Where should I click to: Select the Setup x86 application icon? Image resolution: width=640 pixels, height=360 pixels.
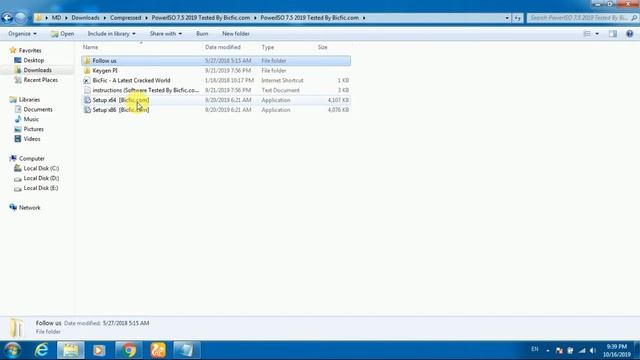point(87,110)
